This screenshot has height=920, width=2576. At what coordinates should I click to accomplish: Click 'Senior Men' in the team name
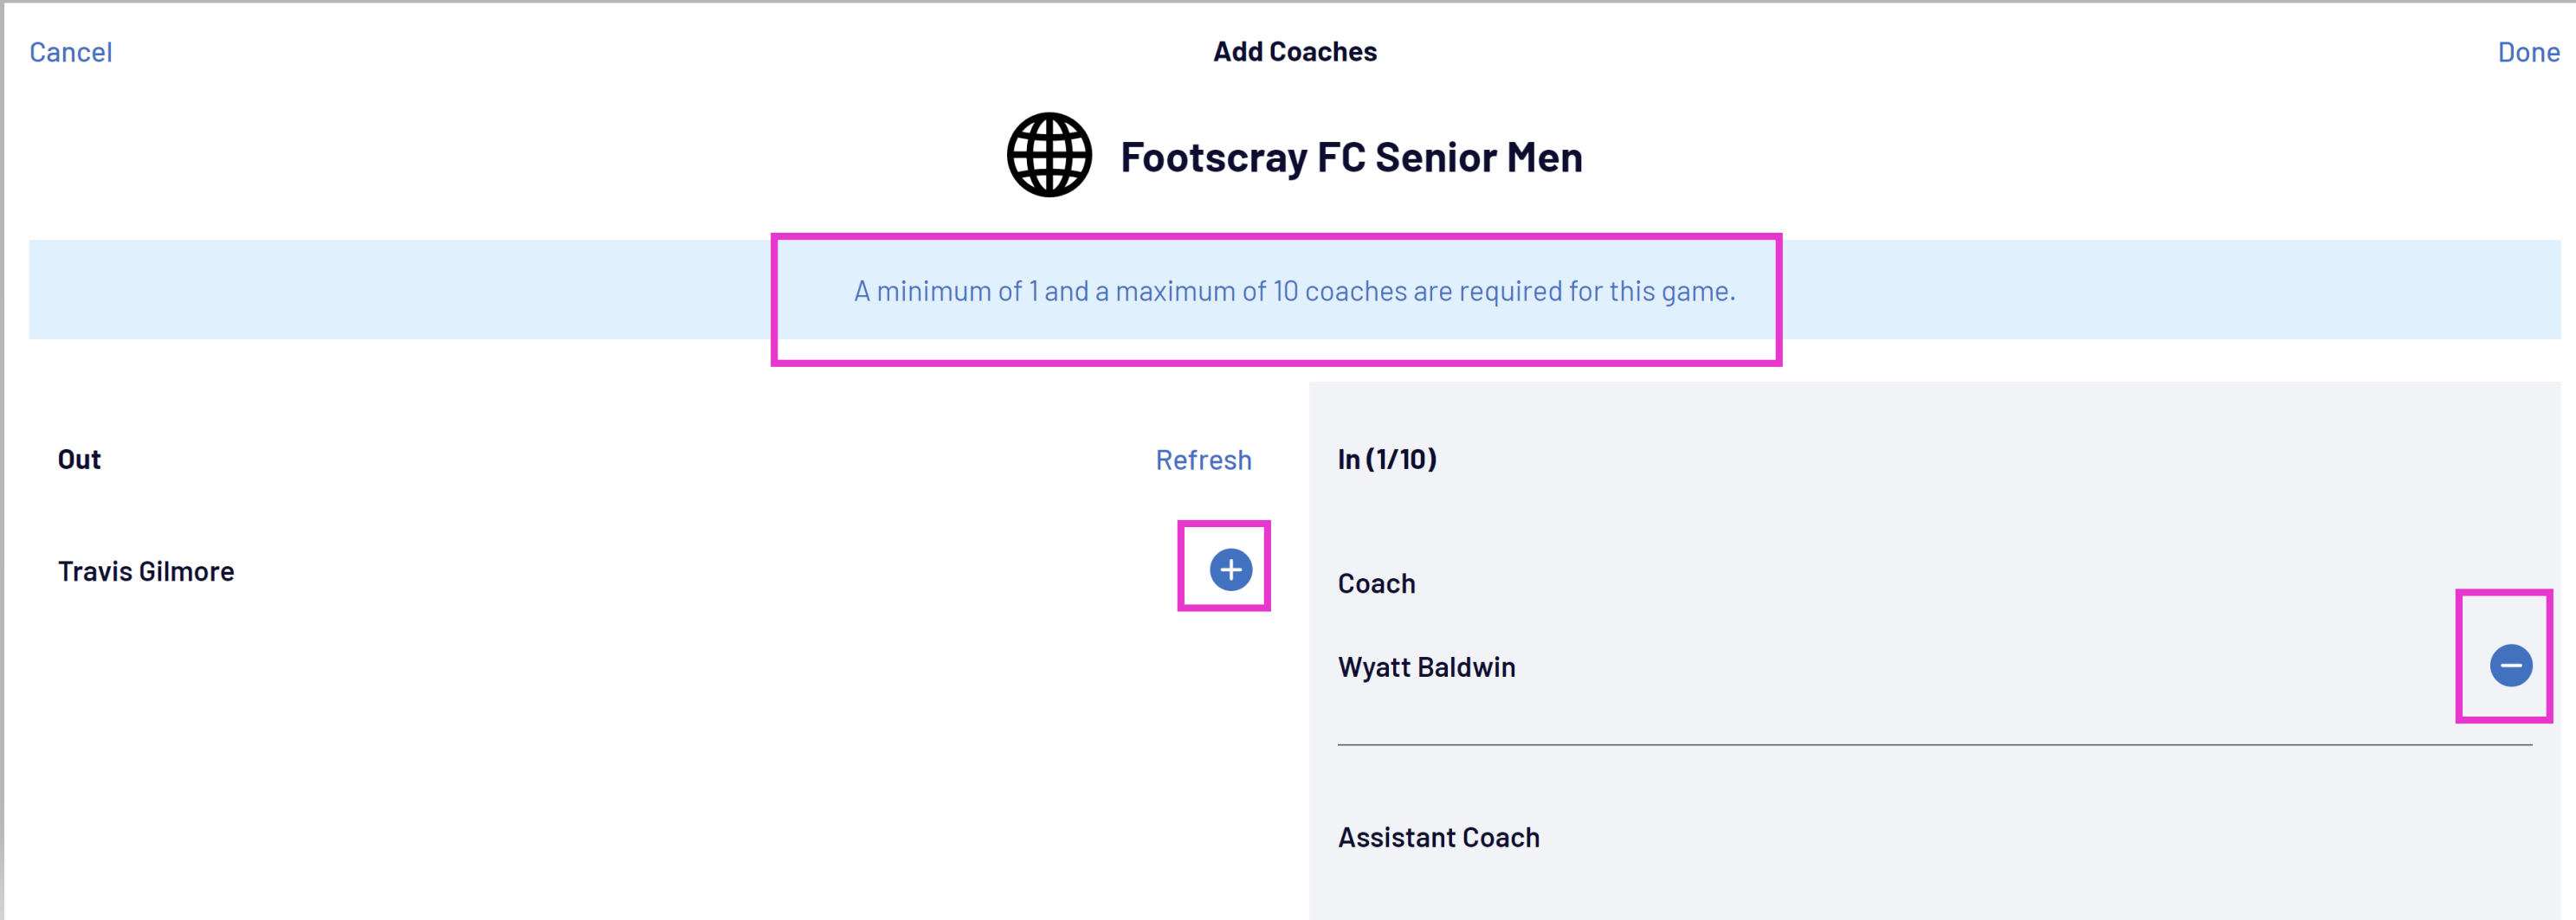(1478, 157)
